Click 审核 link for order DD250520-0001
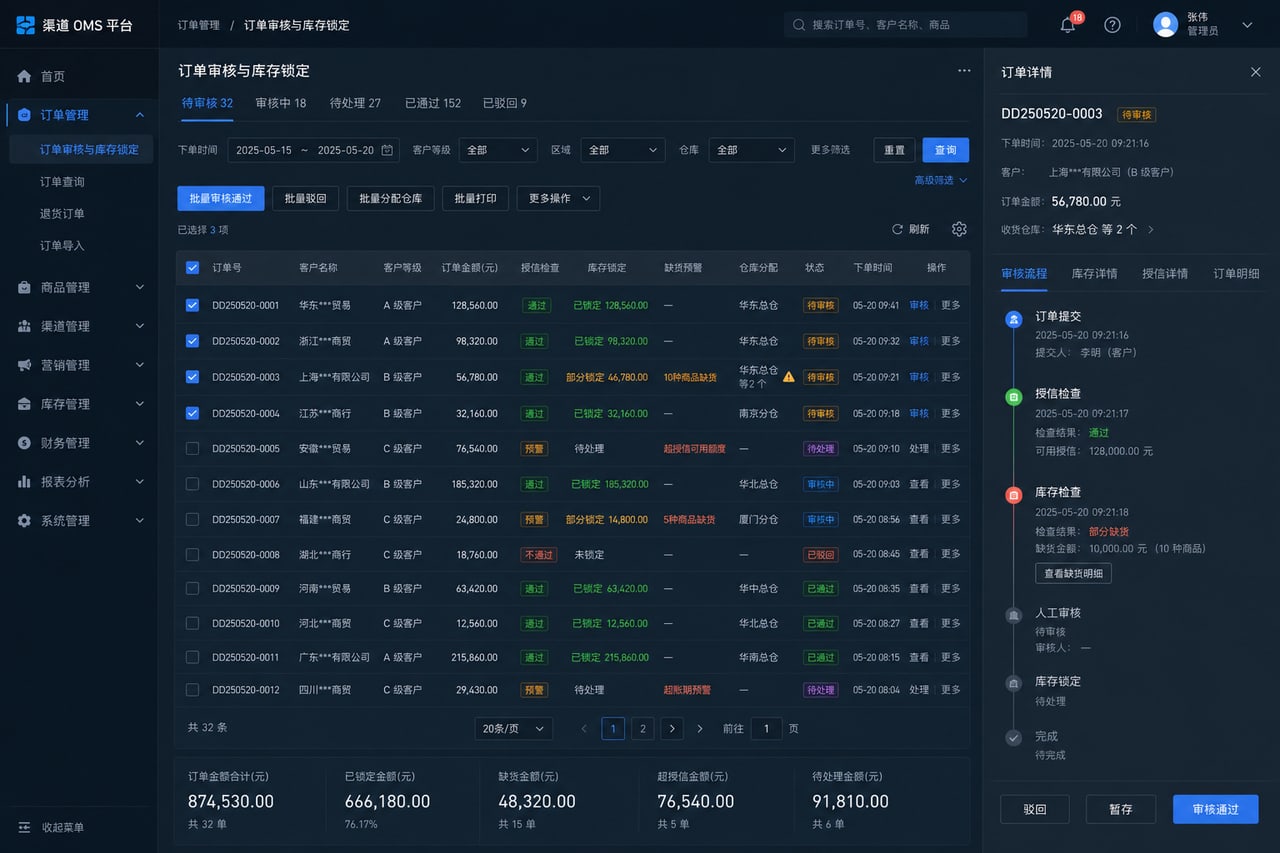Screen dimensions: 1280x853 (918, 305)
